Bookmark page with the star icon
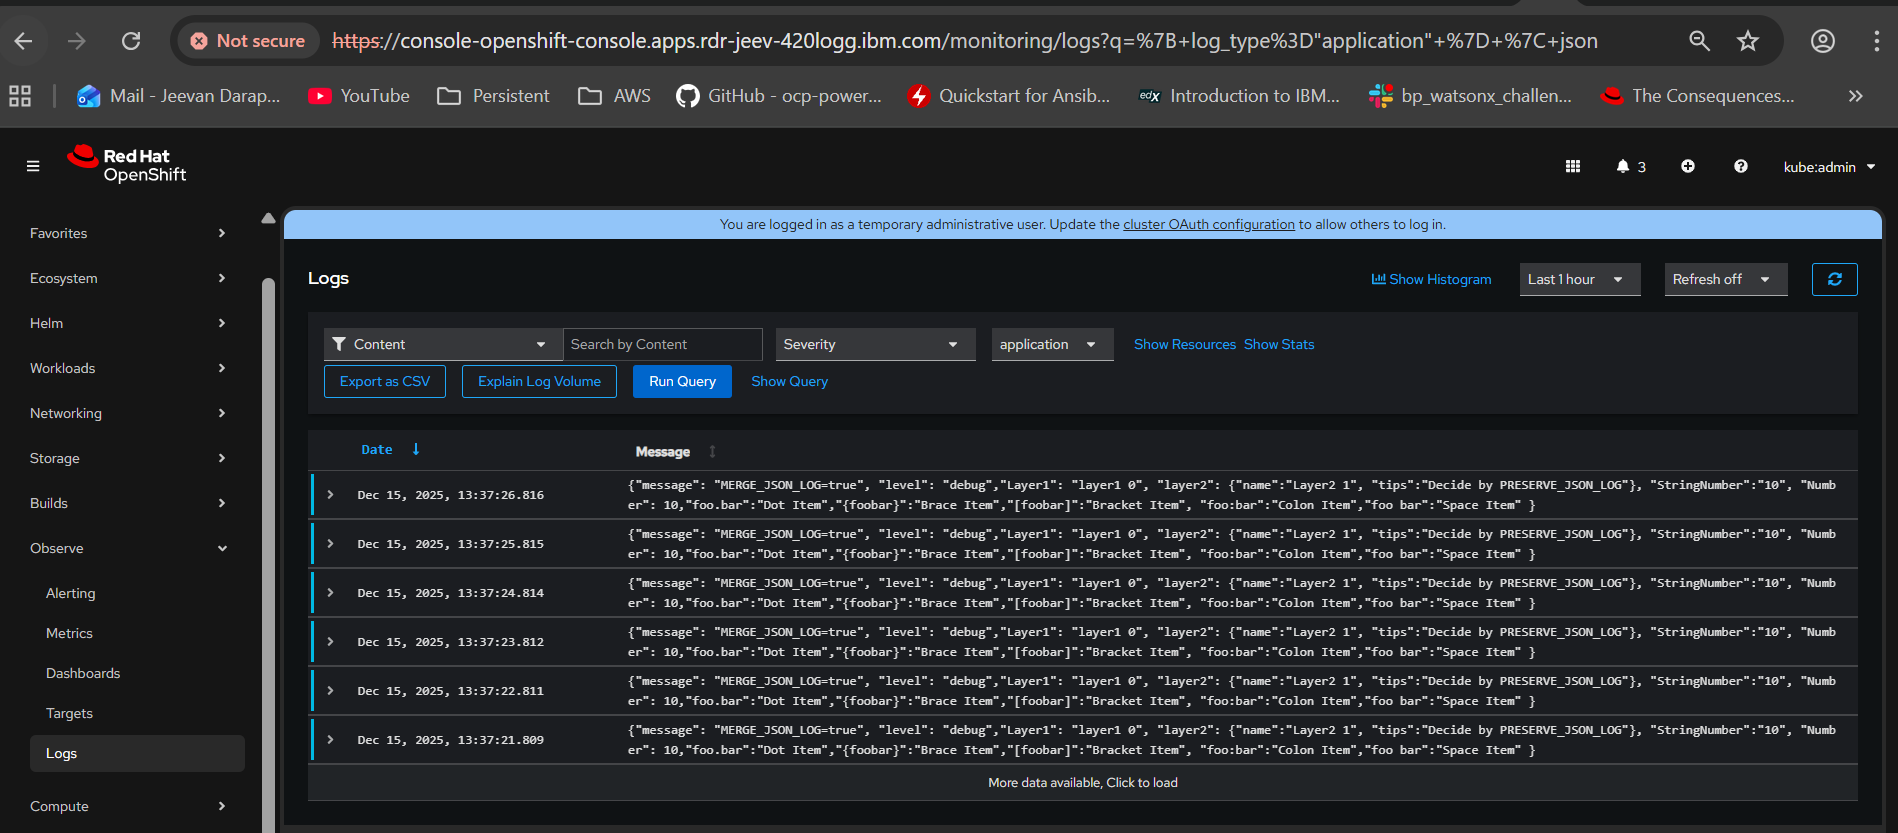Image resolution: width=1898 pixels, height=833 pixels. [1747, 41]
